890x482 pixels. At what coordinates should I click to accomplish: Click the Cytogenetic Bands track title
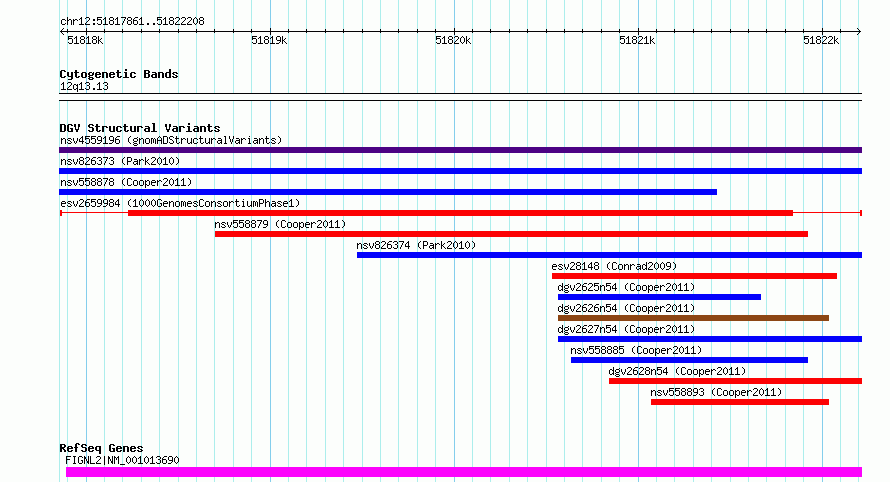(119, 74)
